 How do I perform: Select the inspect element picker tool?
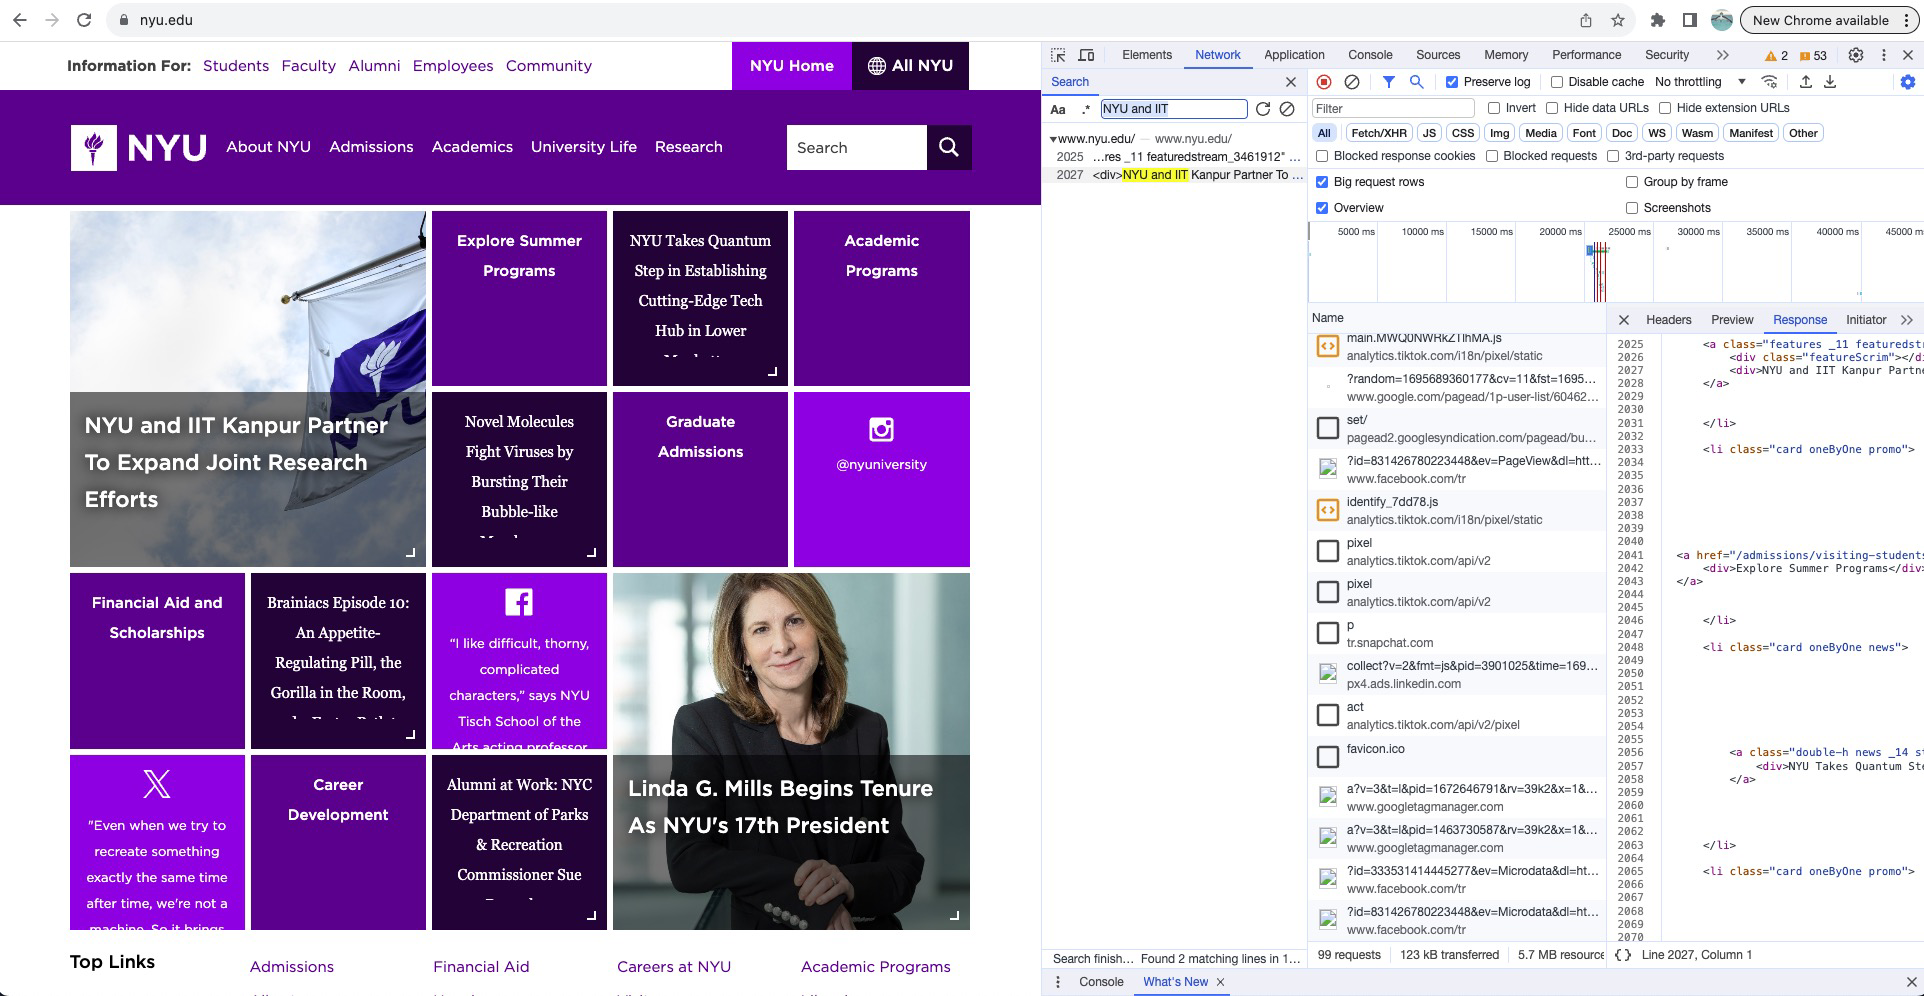[1057, 55]
